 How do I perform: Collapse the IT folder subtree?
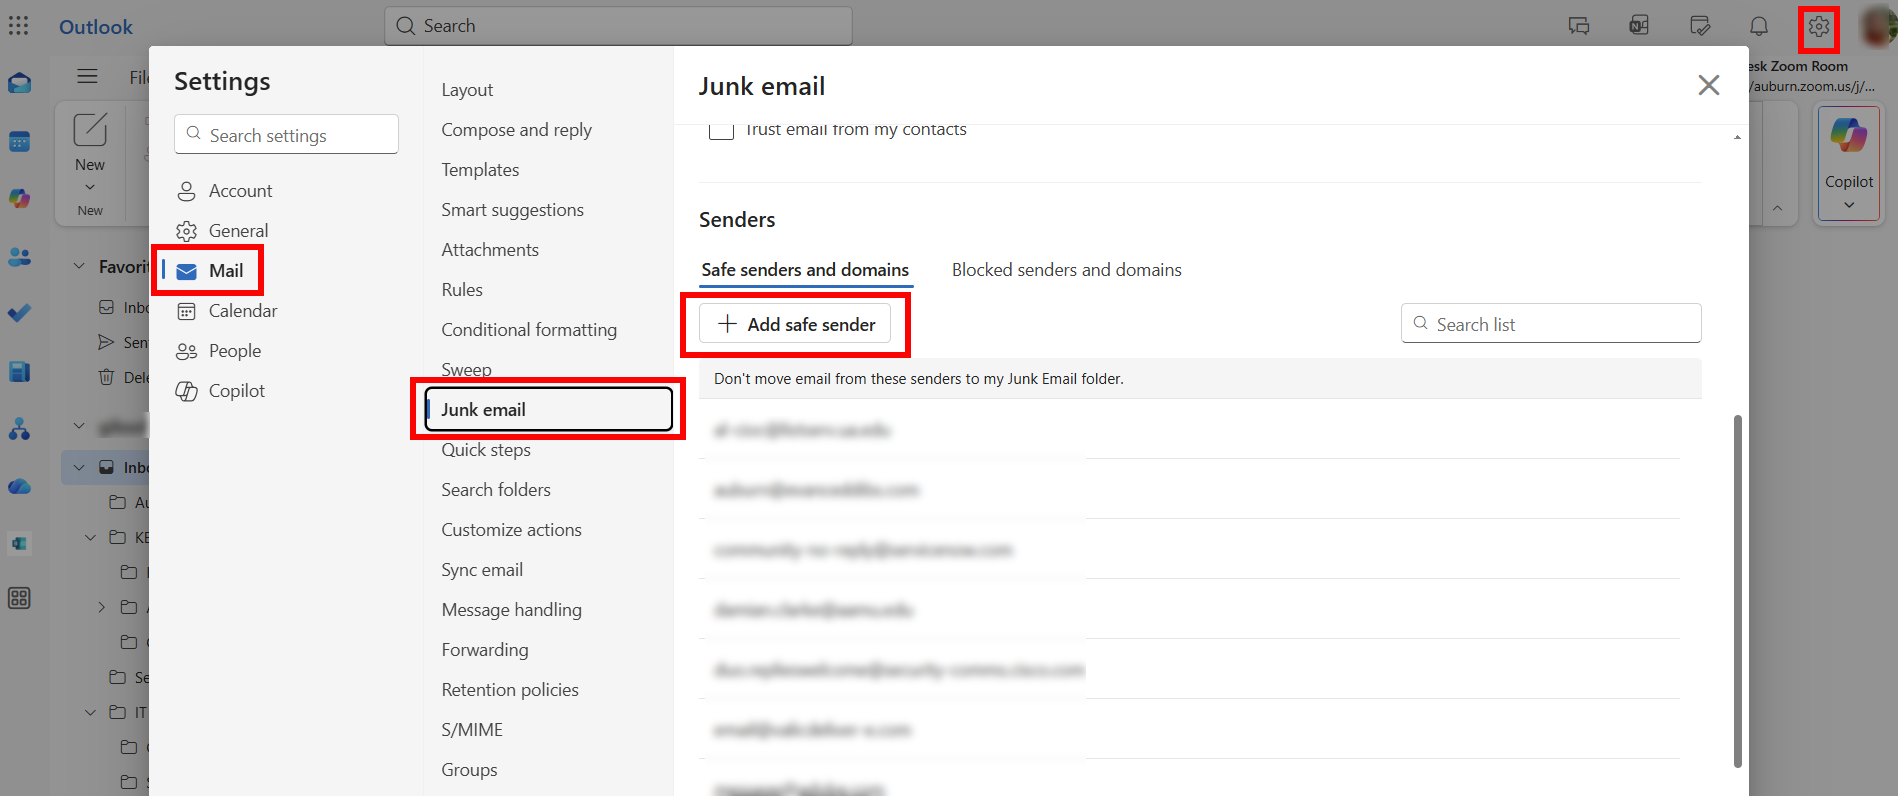pos(90,712)
